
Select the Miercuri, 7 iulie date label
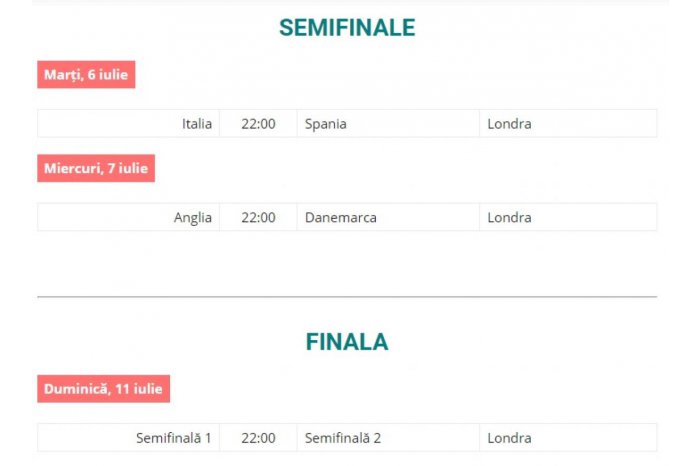(x=96, y=168)
